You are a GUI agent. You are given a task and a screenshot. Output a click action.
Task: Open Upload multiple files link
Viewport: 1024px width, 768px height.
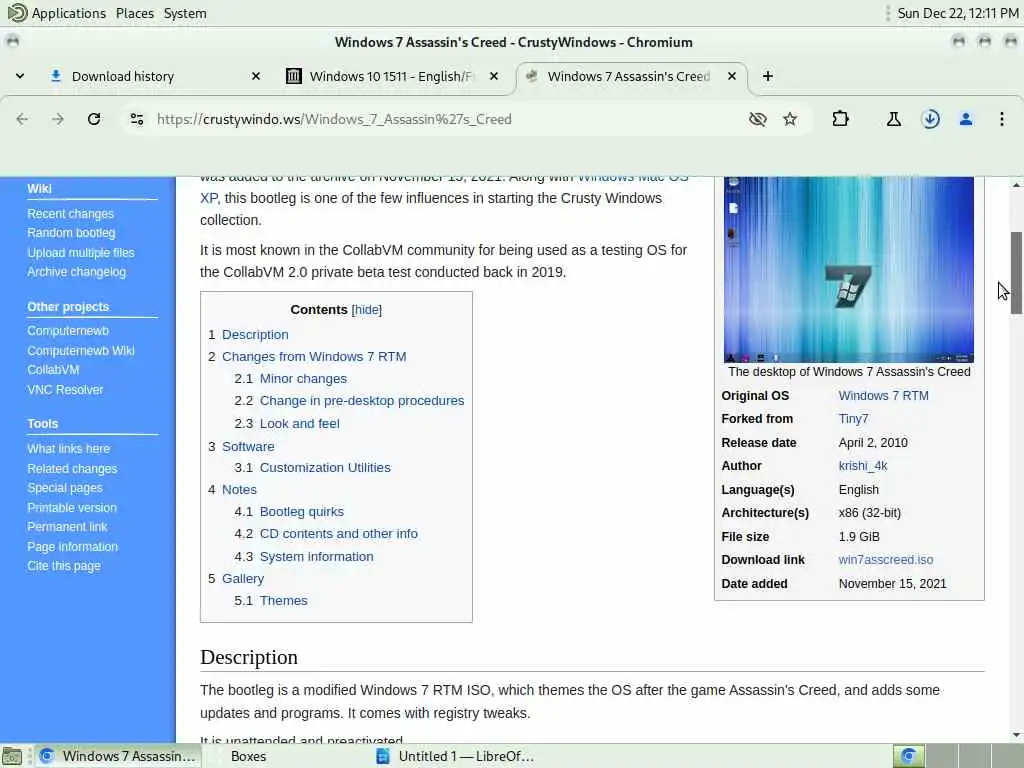(81, 253)
